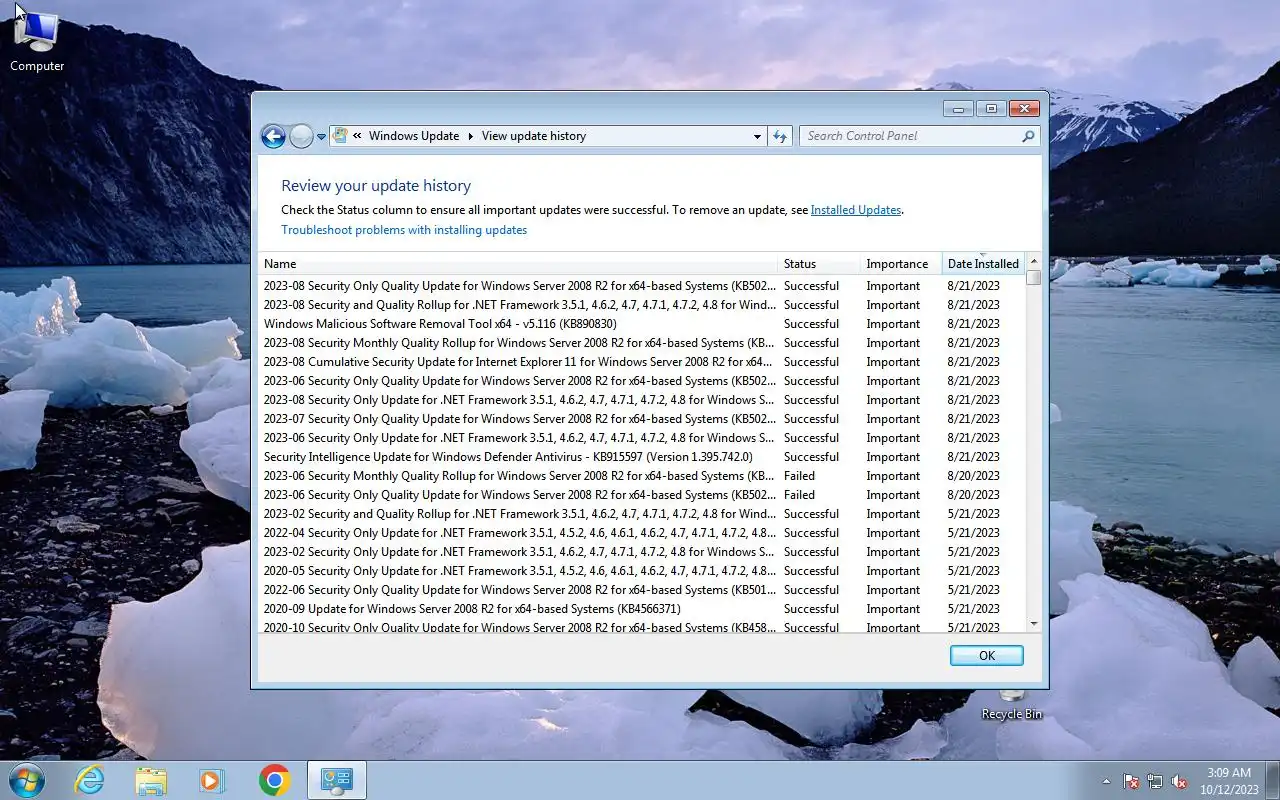The width and height of the screenshot is (1280, 800).
Task: Click the scrollbar down arrow in update list
Action: tap(1034, 624)
